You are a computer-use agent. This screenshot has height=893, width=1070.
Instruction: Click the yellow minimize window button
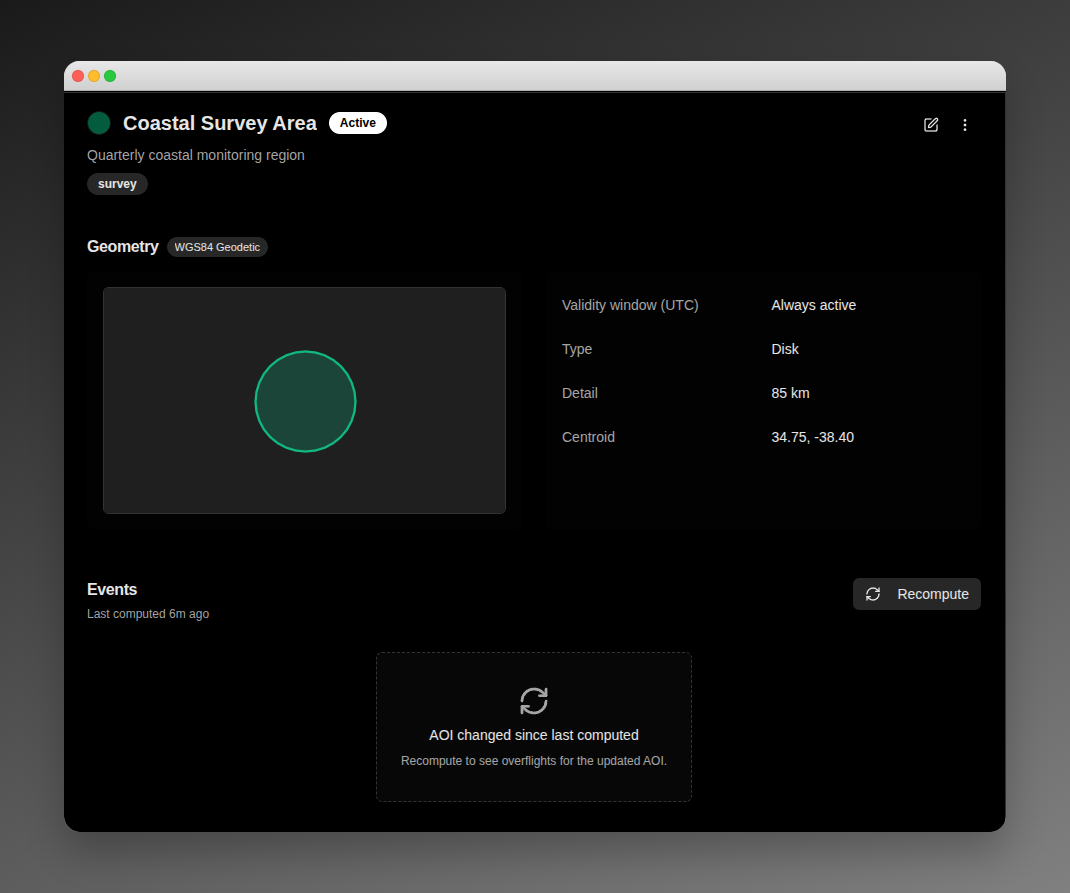[94, 76]
